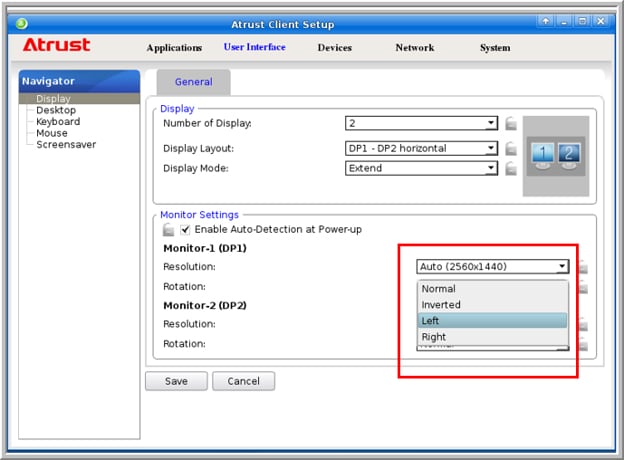Select Screensaver in Navigator

click(66, 144)
